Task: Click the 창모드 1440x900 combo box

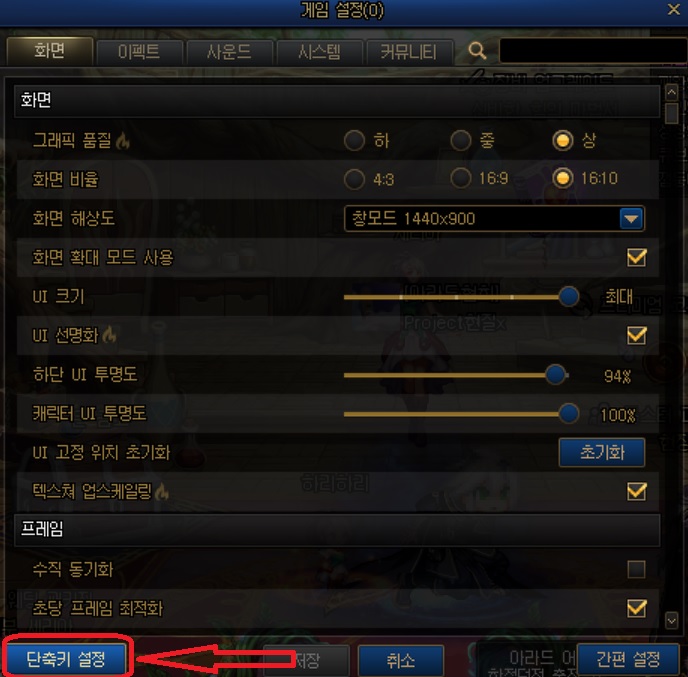Action: pyautogui.click(x=494, y=219)
